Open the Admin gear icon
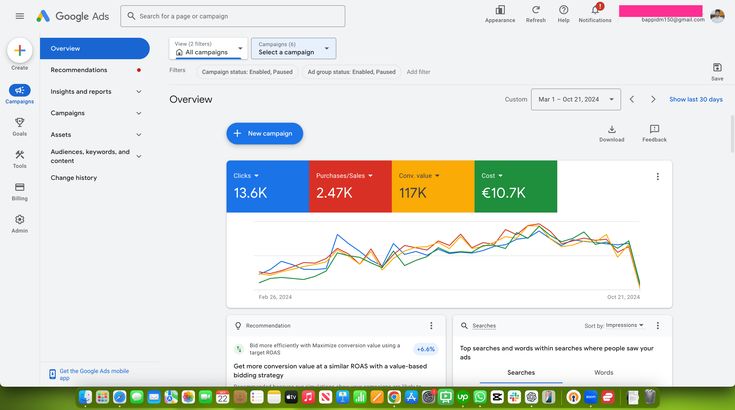The image size is (735, 410). coord(20,220)
